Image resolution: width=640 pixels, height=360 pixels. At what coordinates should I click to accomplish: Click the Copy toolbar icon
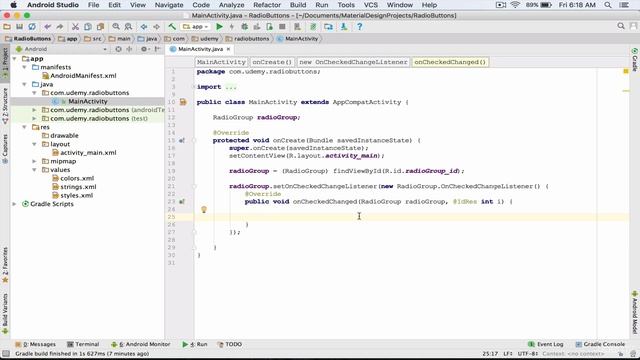[x=88, y=27]
